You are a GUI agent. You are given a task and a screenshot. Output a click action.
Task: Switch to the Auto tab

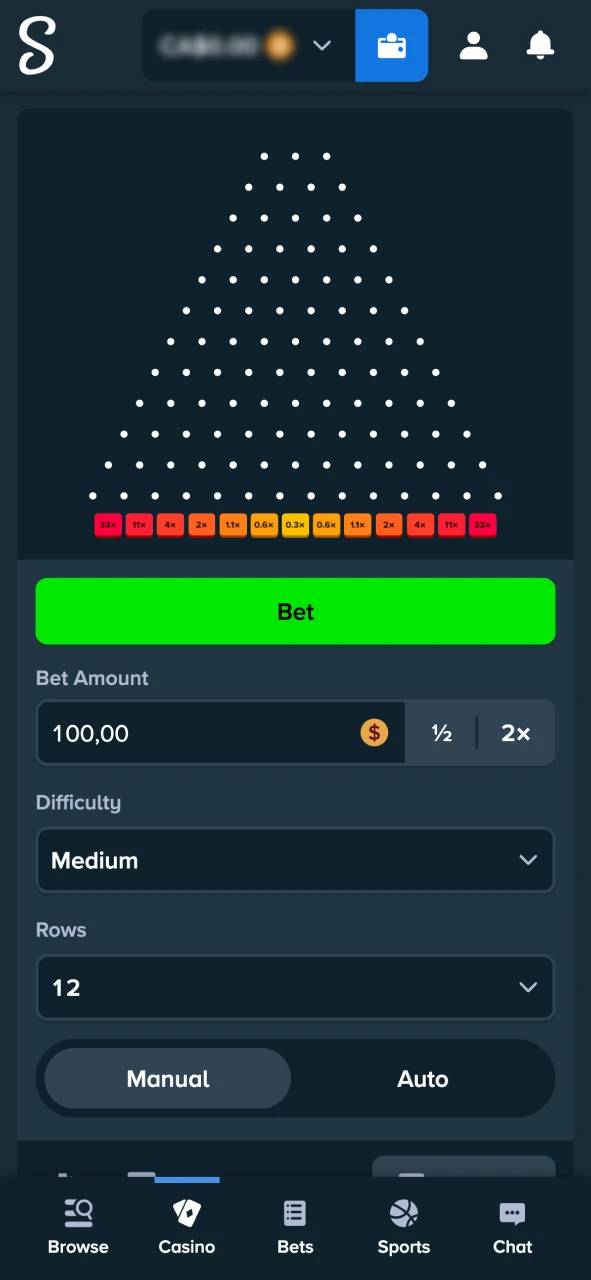pyautogui.click(x=422, y=1079)
